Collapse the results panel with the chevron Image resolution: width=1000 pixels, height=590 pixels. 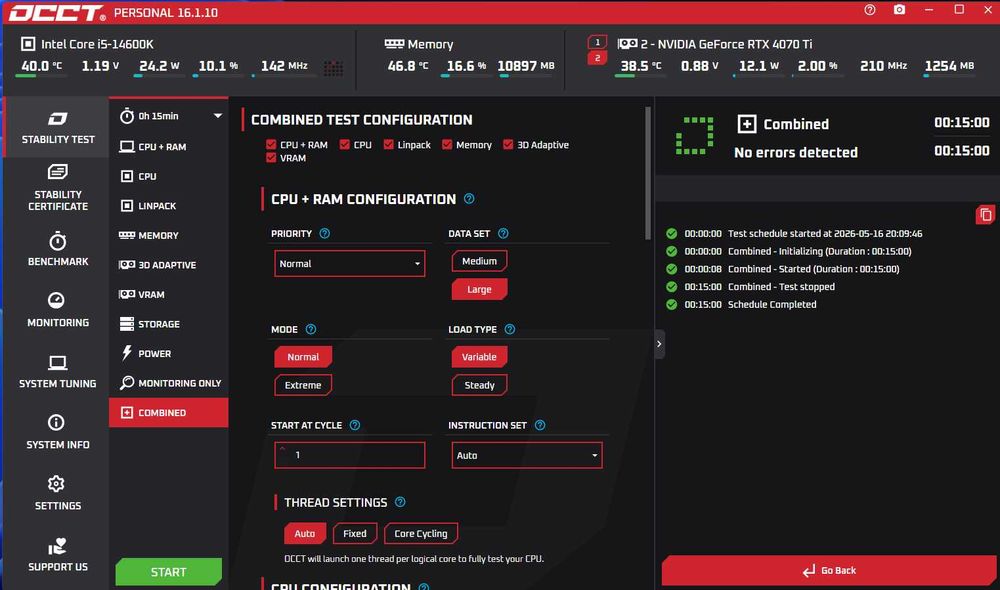tap(659, 344)
